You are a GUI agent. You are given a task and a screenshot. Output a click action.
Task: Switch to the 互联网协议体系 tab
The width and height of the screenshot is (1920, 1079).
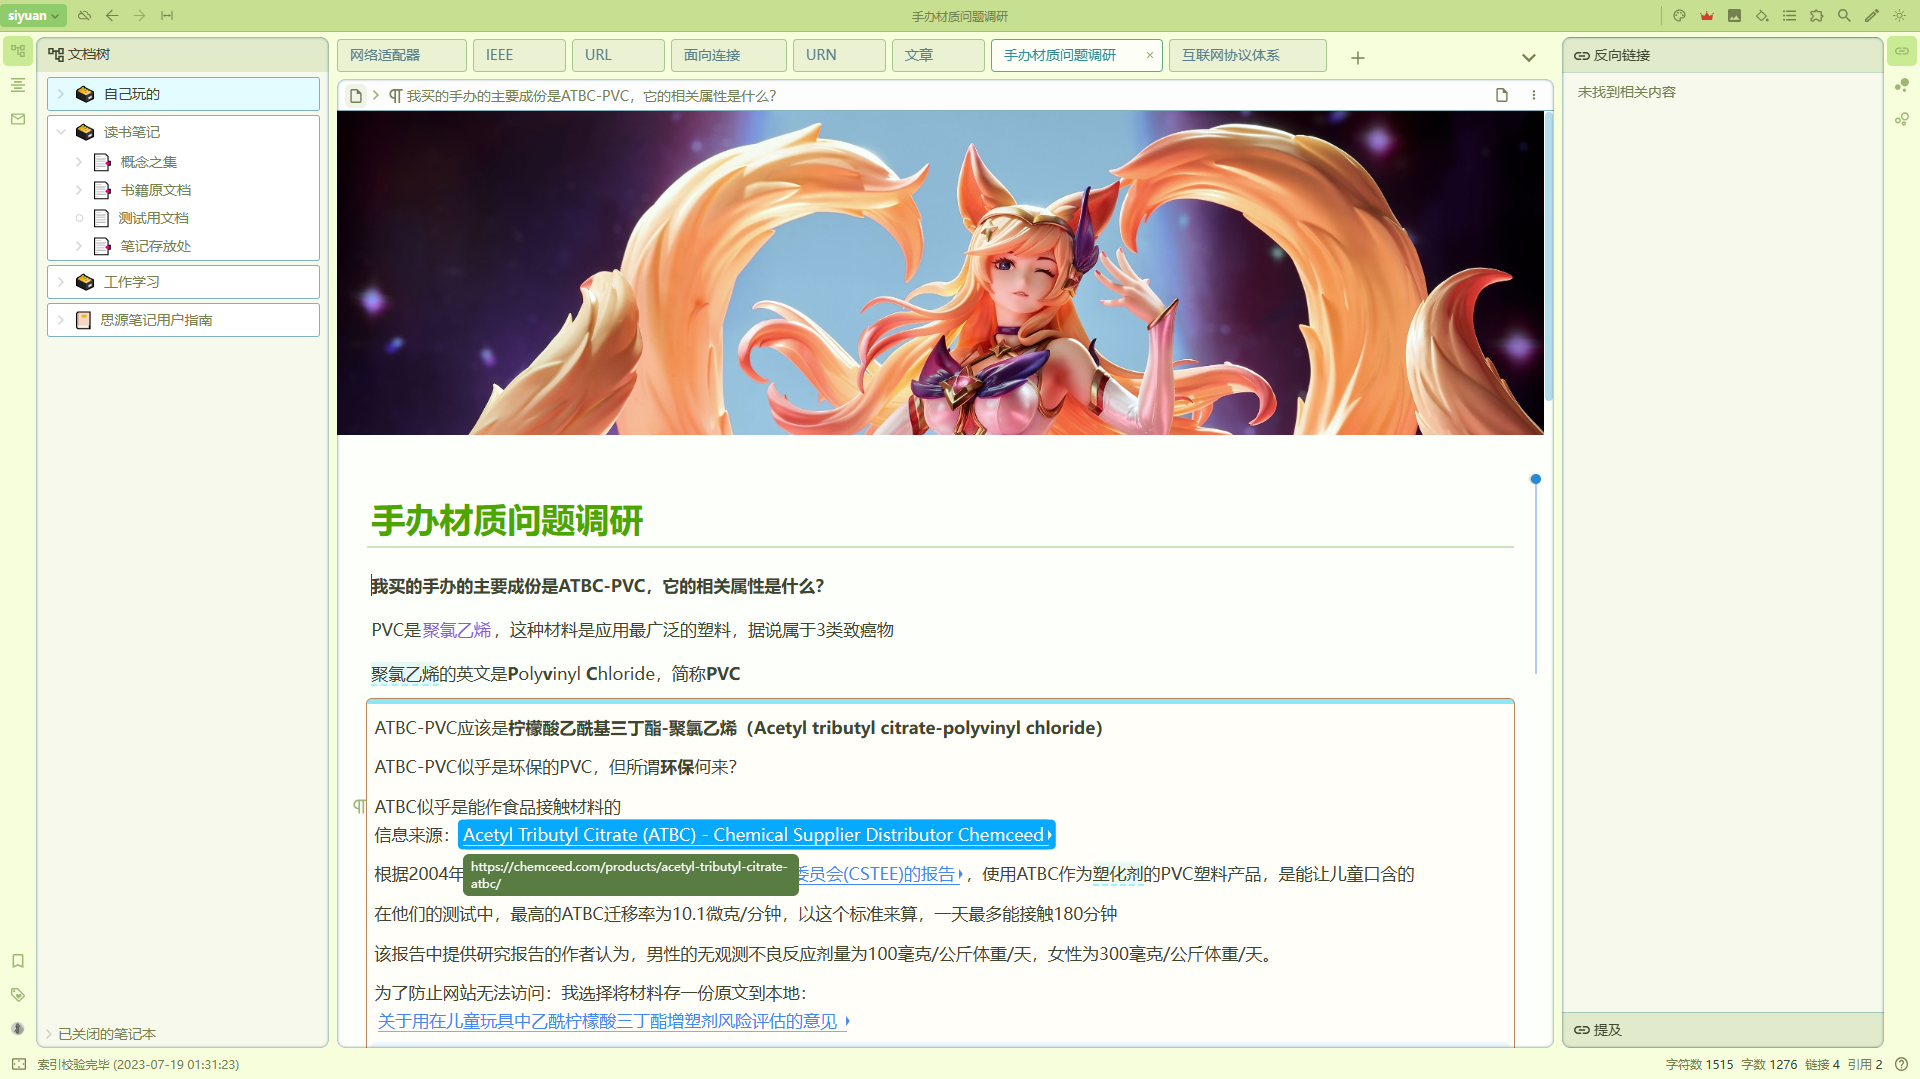1248,56
